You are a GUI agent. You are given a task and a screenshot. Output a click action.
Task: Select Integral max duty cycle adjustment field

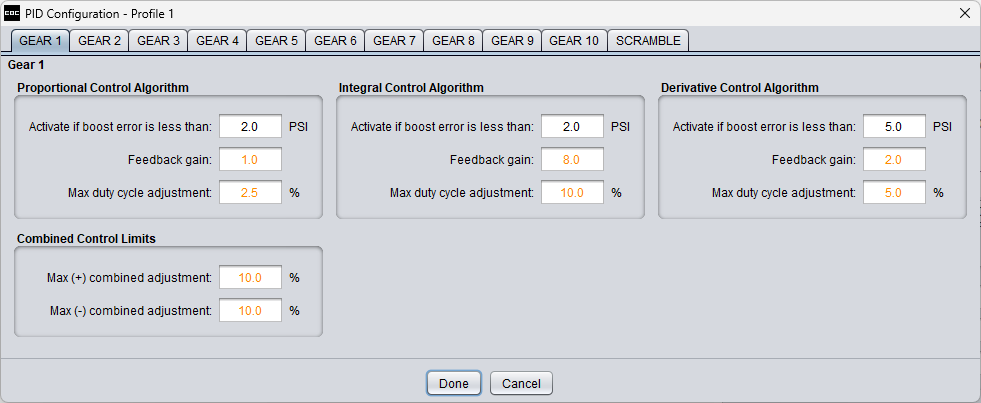tap(572, 191)
